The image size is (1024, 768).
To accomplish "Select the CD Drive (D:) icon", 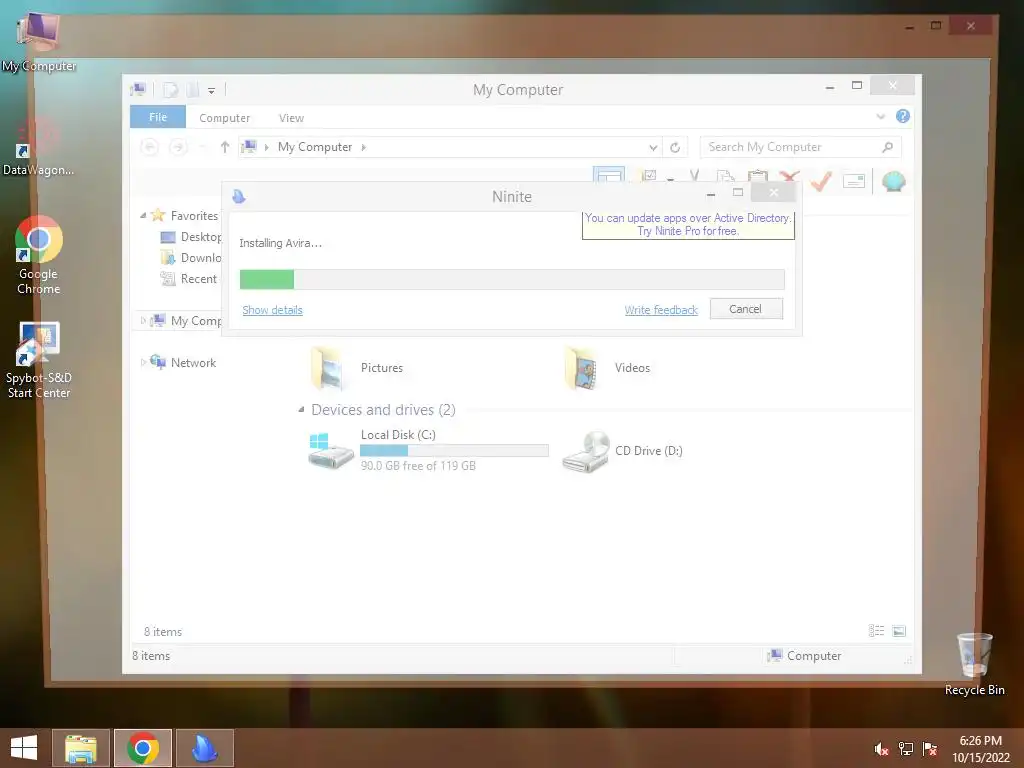I will [586, 451].
